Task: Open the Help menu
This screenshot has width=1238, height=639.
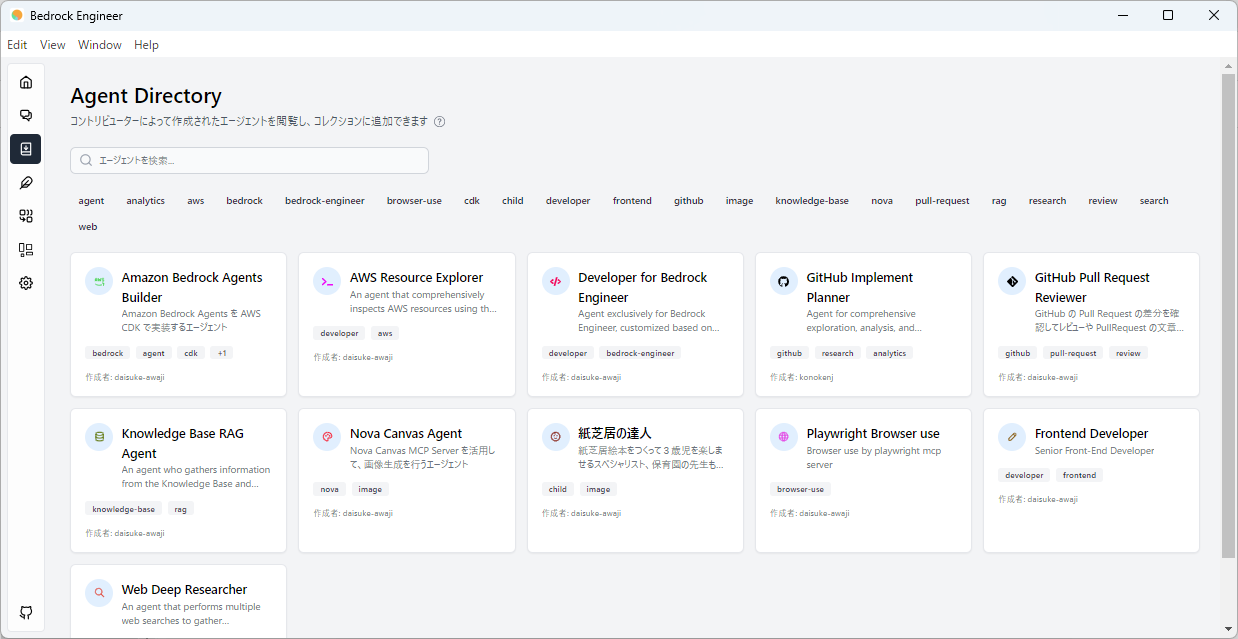Action: click(x=146, y=45)
